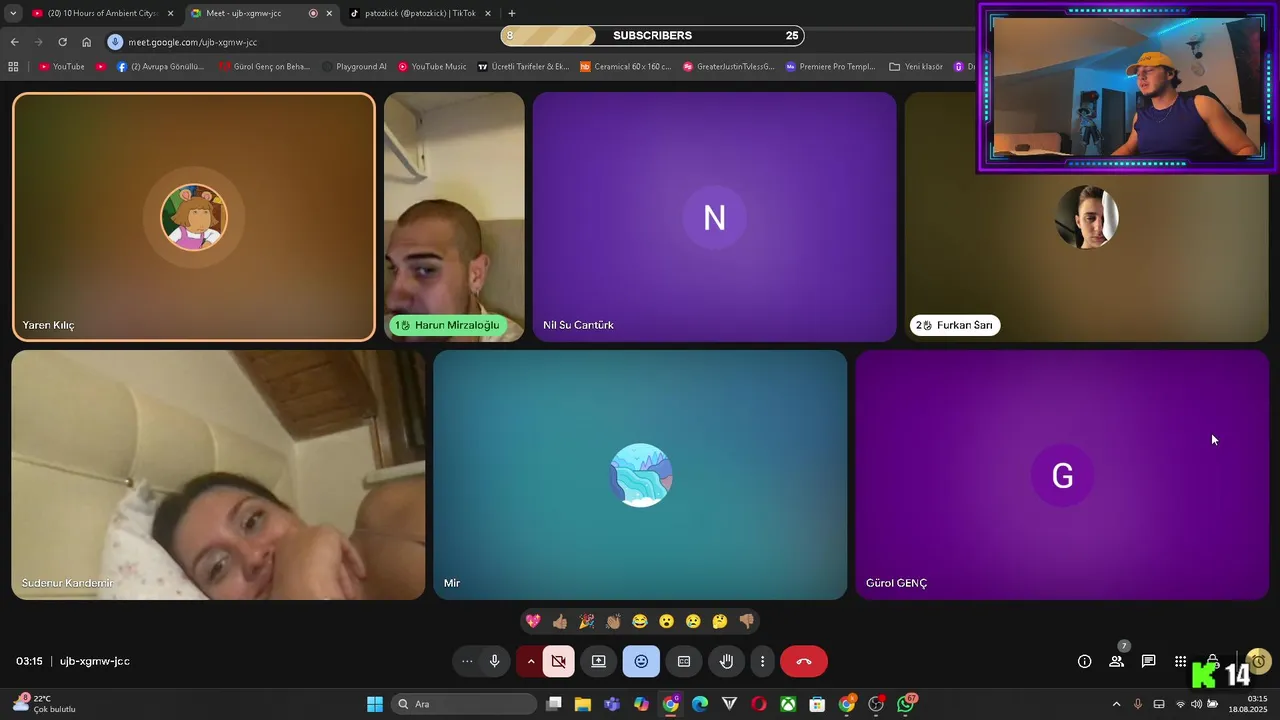Open Microsoft Teams from taskbar
1280x720 pixels.
click(x=612, y=704)
